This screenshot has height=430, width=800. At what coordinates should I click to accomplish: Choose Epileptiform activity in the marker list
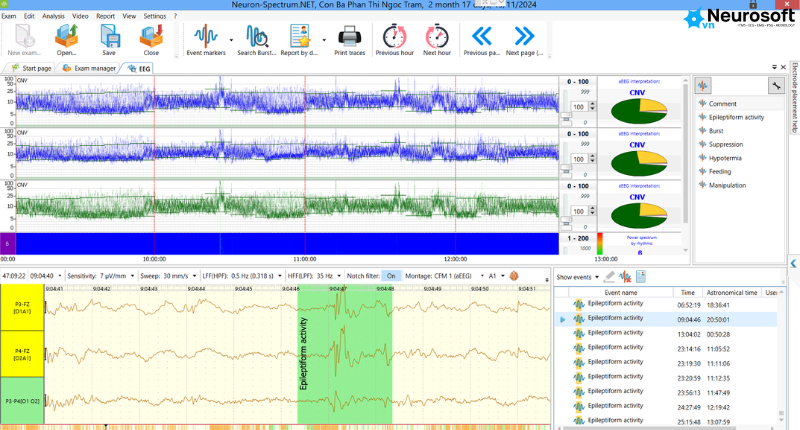click(x=736, y=117)
